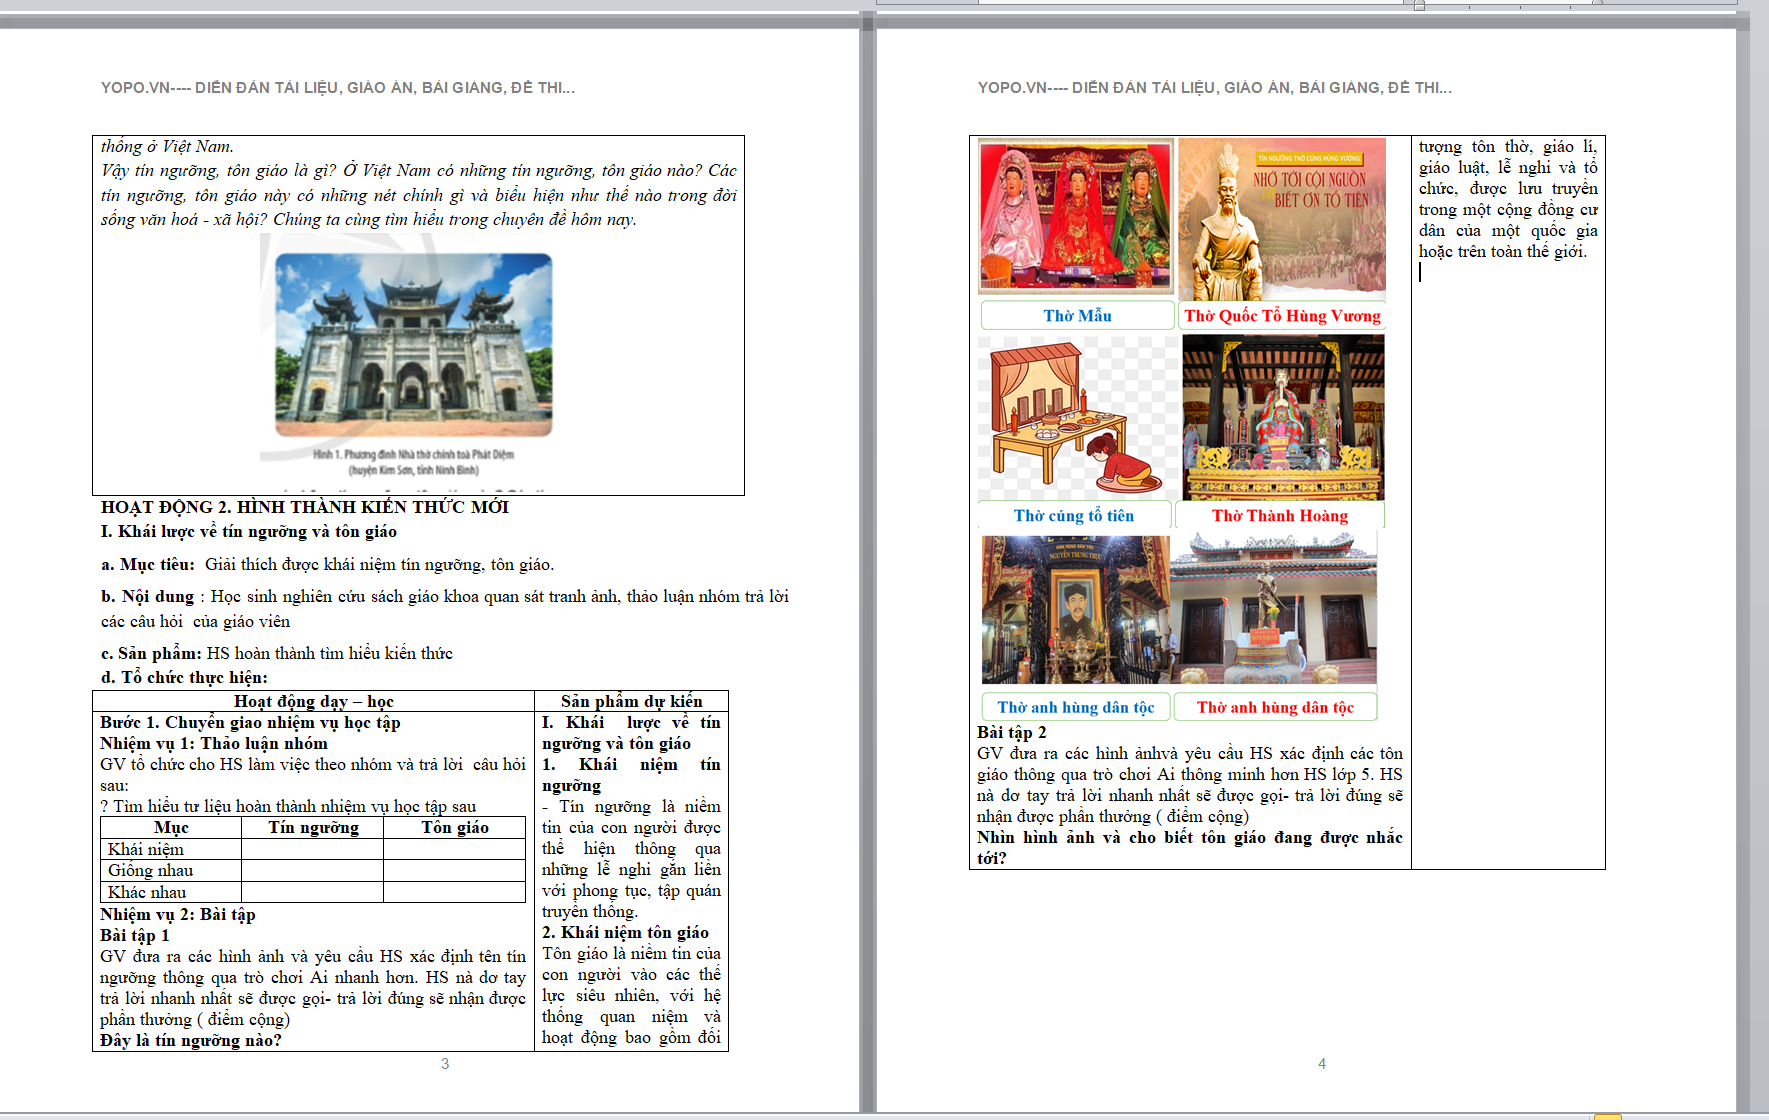Viewport: 1769px width, 1120px height.
Task: Click the 'a. Mục tiêu:' label
Action: pyautogui.click(x=148, y=564)
